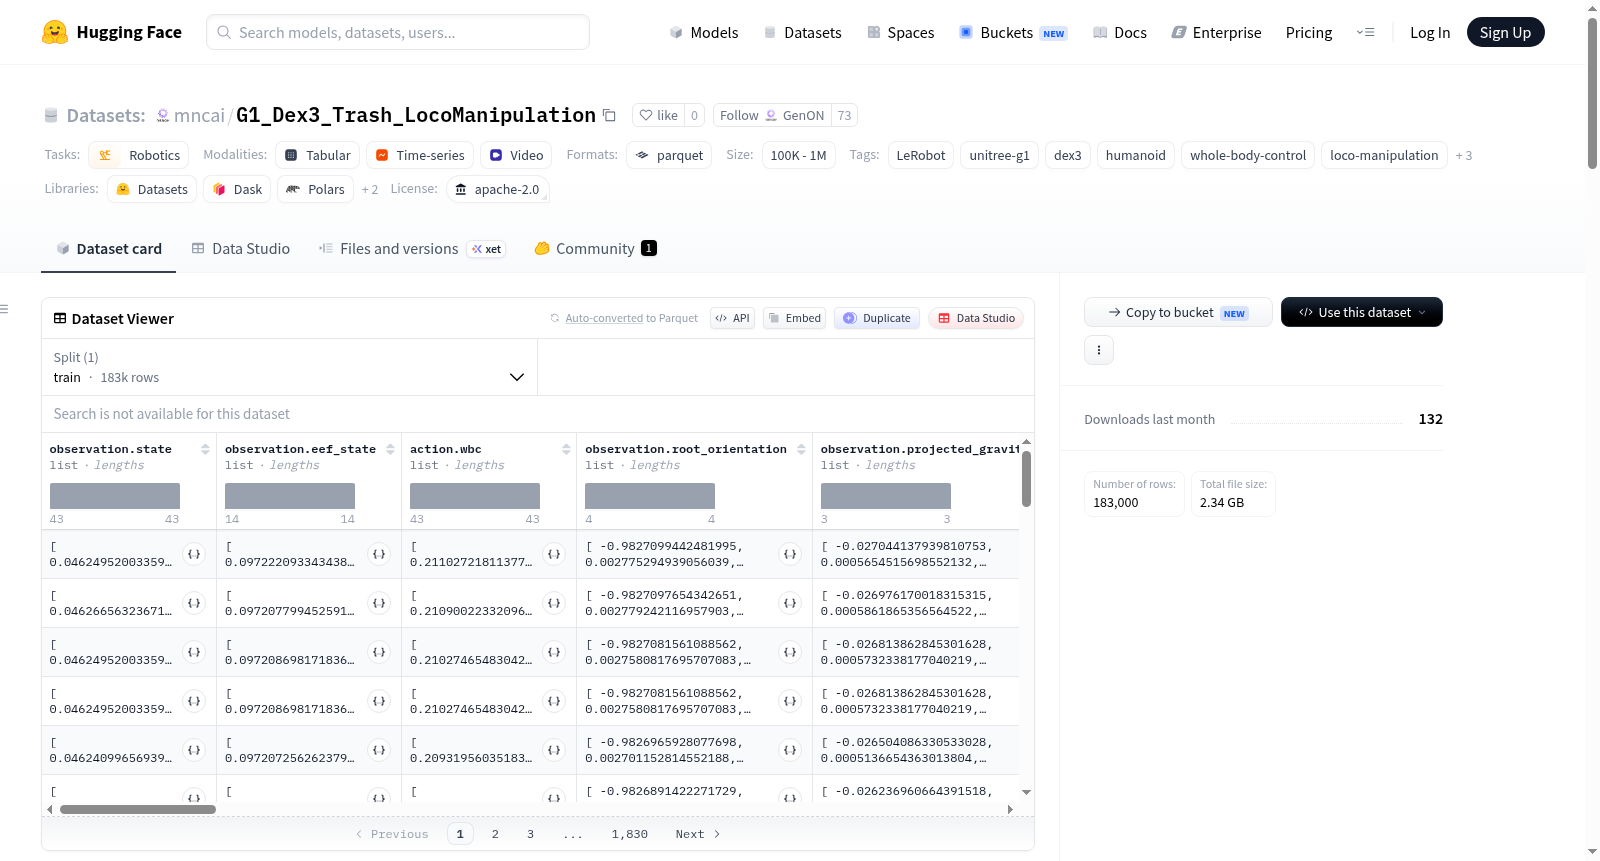Open Spaces in the top navigation
1600x861 pixels.
901,33
